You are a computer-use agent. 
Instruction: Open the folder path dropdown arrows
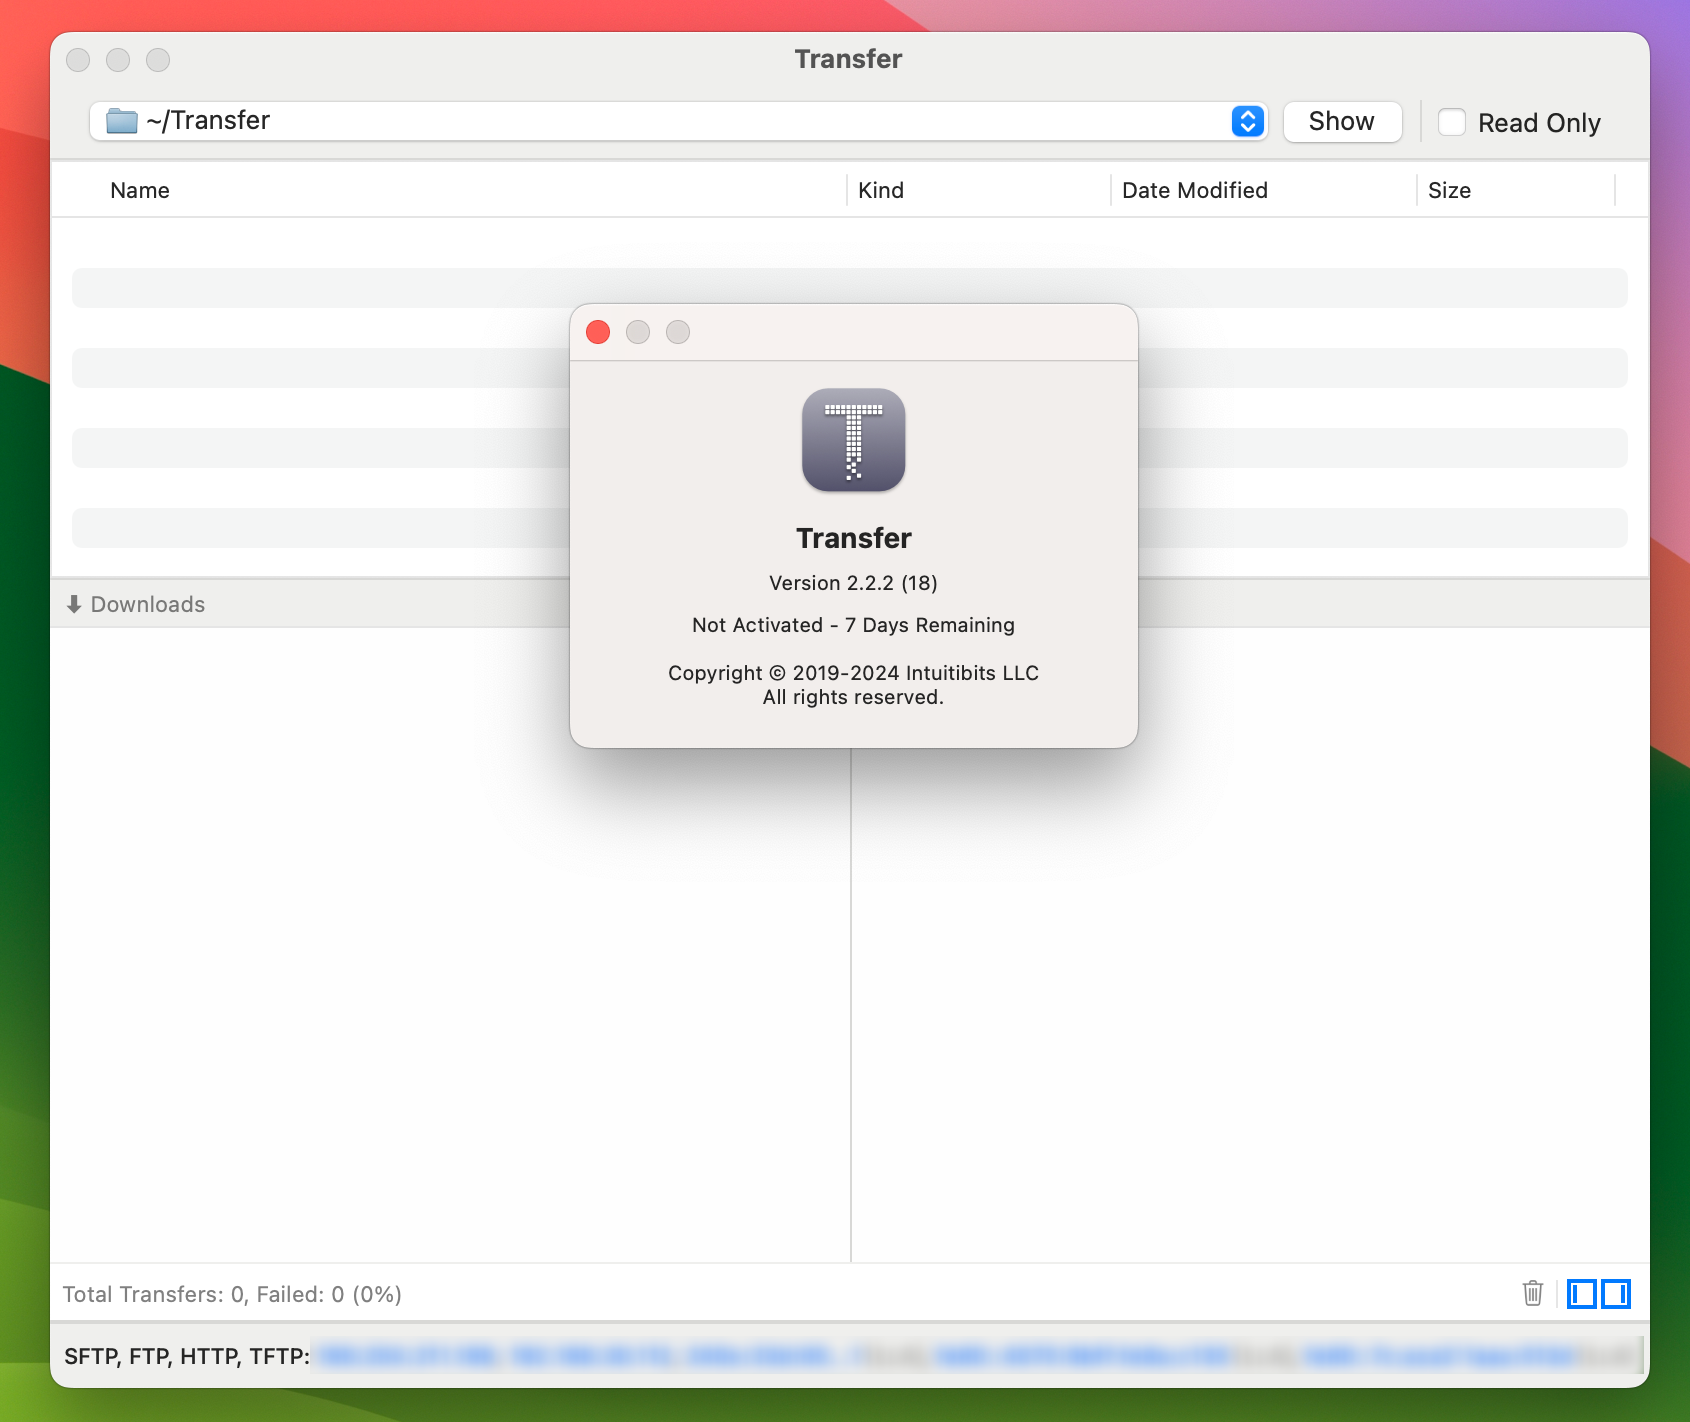pyautogui.click(x=1248, y=121)
